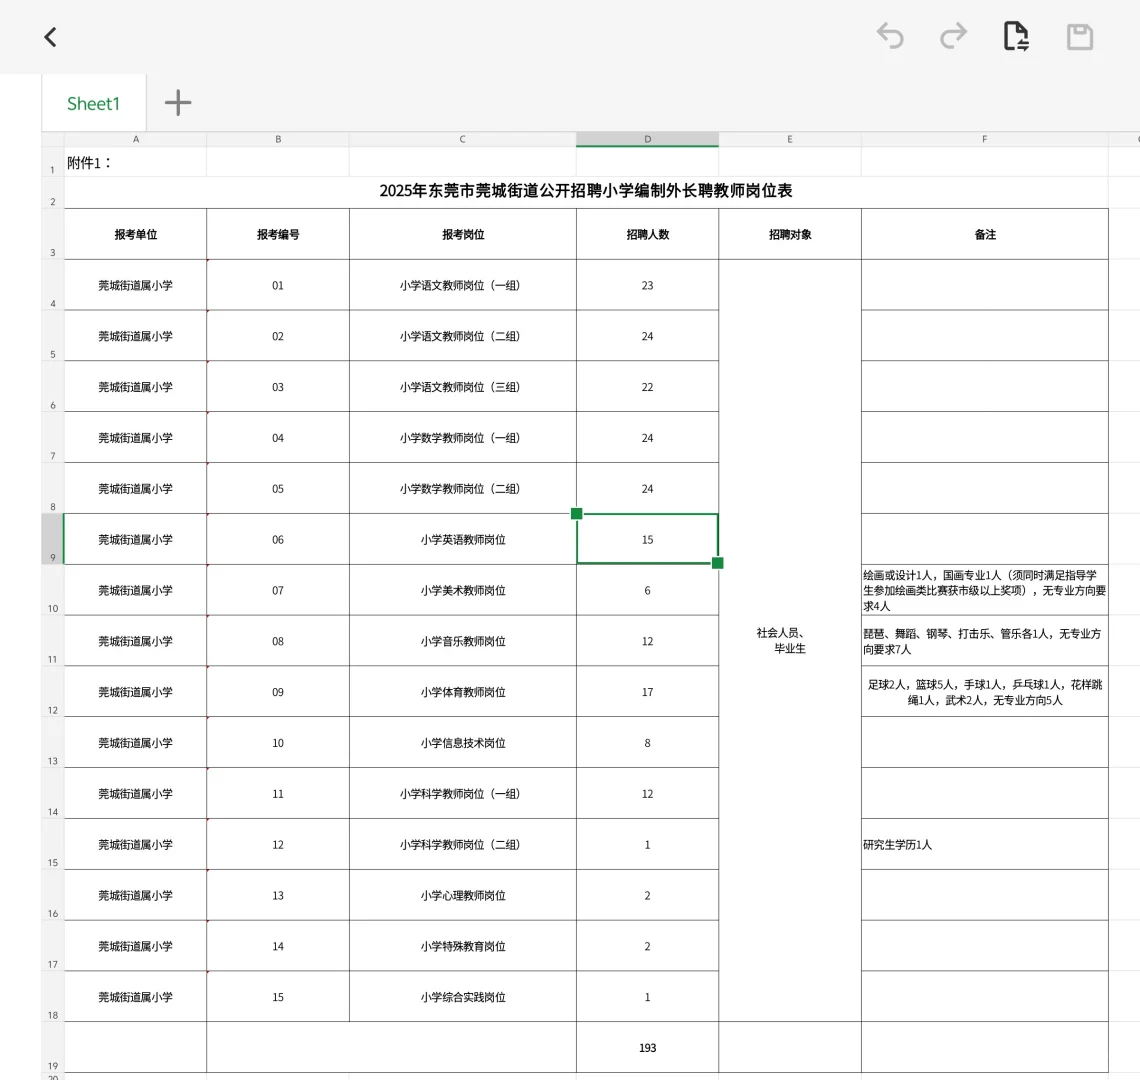Select column B header
This screenshot has height=1080, width=1140.
278,139
